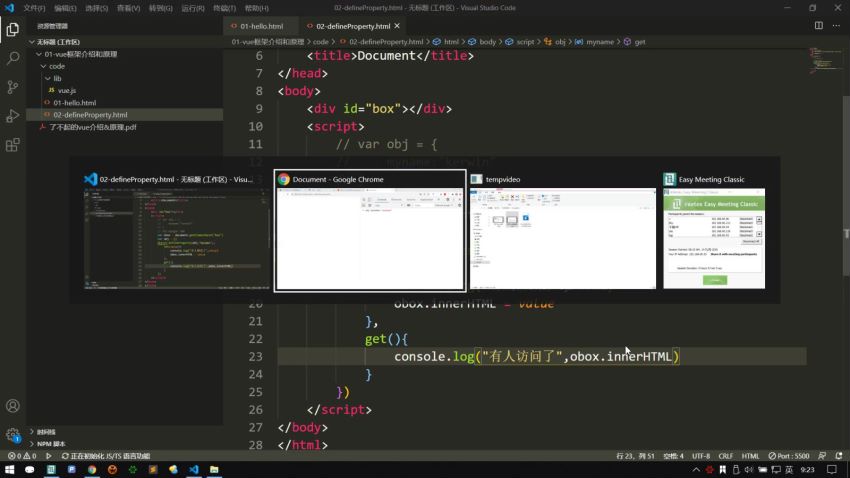Collapse the 无标题 (工作区) workspace section
Screen dimensions: 850x478
click(125, 42)
